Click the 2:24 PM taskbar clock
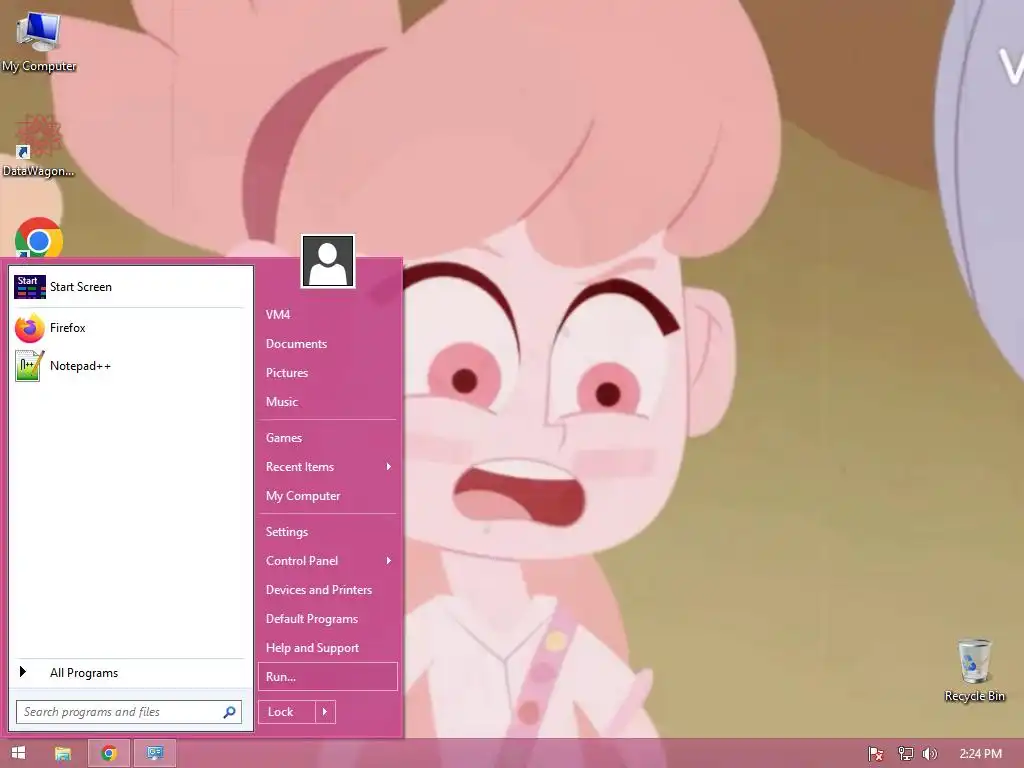This screenshot has height=768, width=1024. coord(981,754)
